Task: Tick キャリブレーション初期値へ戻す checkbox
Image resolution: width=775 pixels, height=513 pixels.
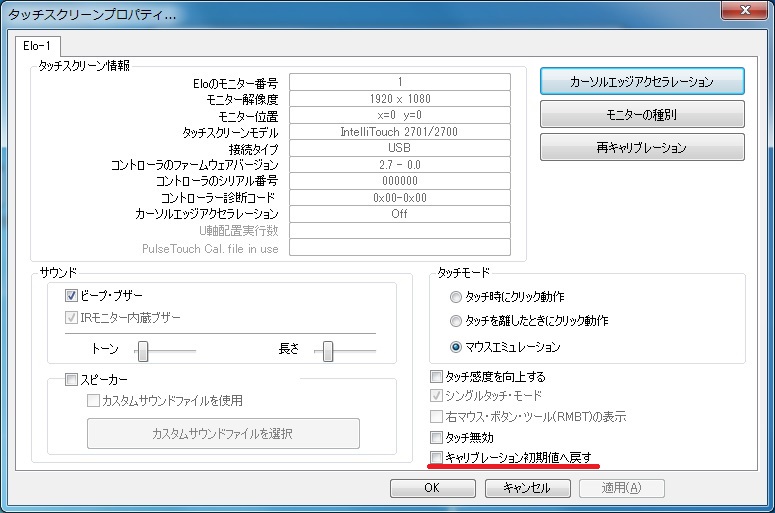Action: [x=436, y=457]
